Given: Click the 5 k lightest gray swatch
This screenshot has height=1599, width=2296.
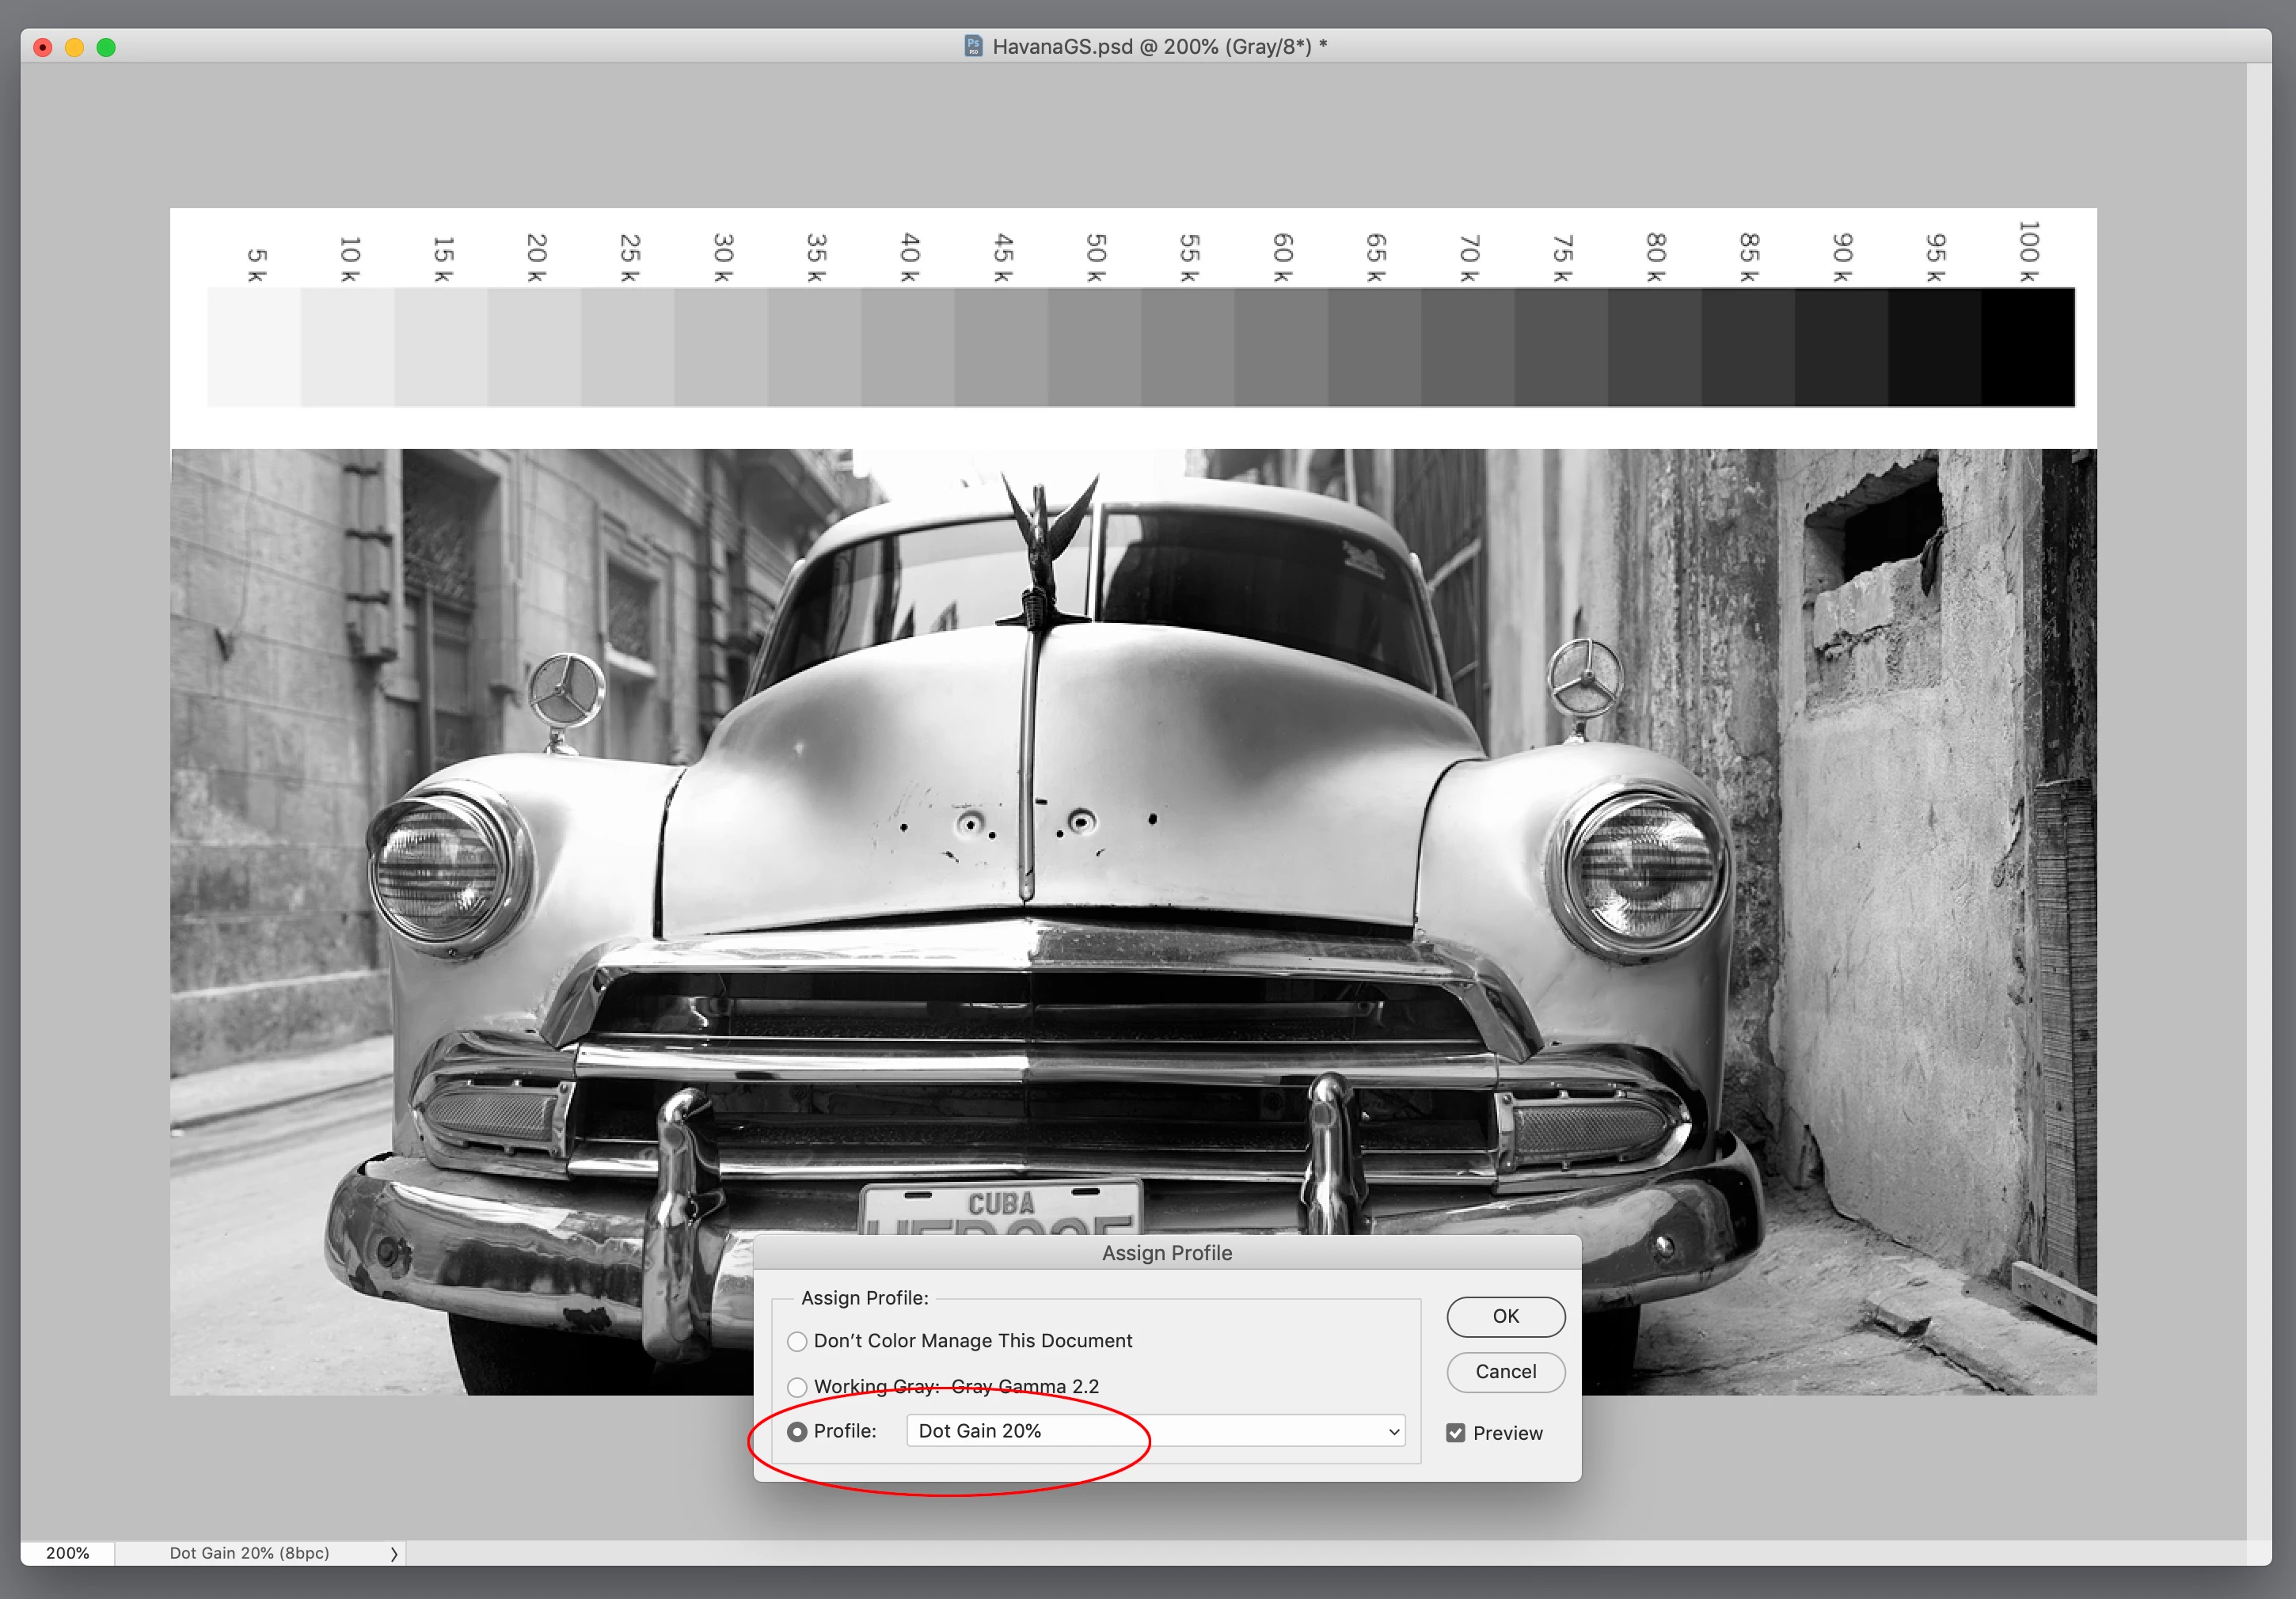Looking at the screenshot, I should pyautogui.click(x=254, y=347).
